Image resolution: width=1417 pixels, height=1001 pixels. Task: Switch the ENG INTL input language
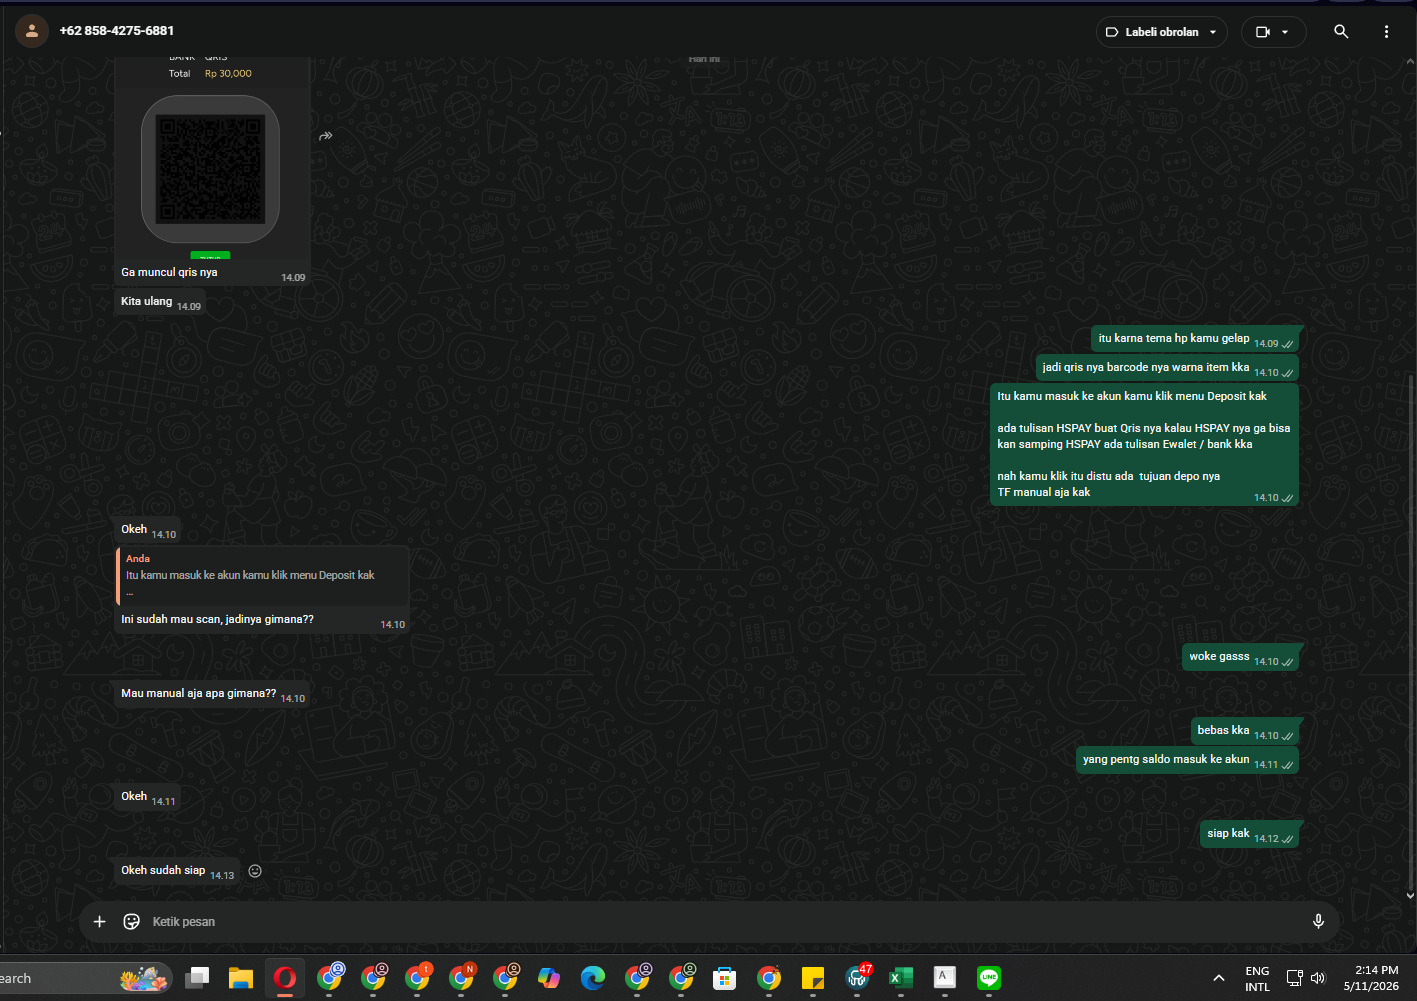coord(1257,978)
